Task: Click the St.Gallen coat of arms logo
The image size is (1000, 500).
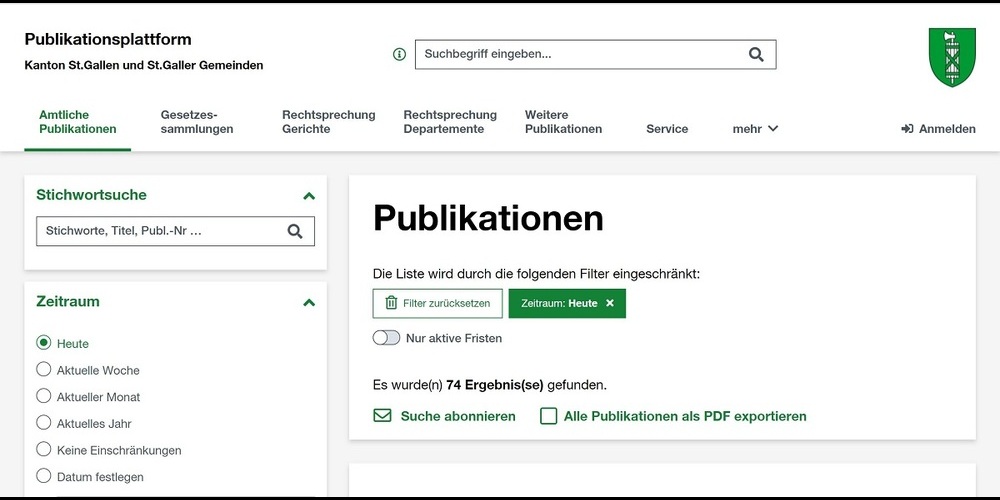Action: click(x=951, y=57)
